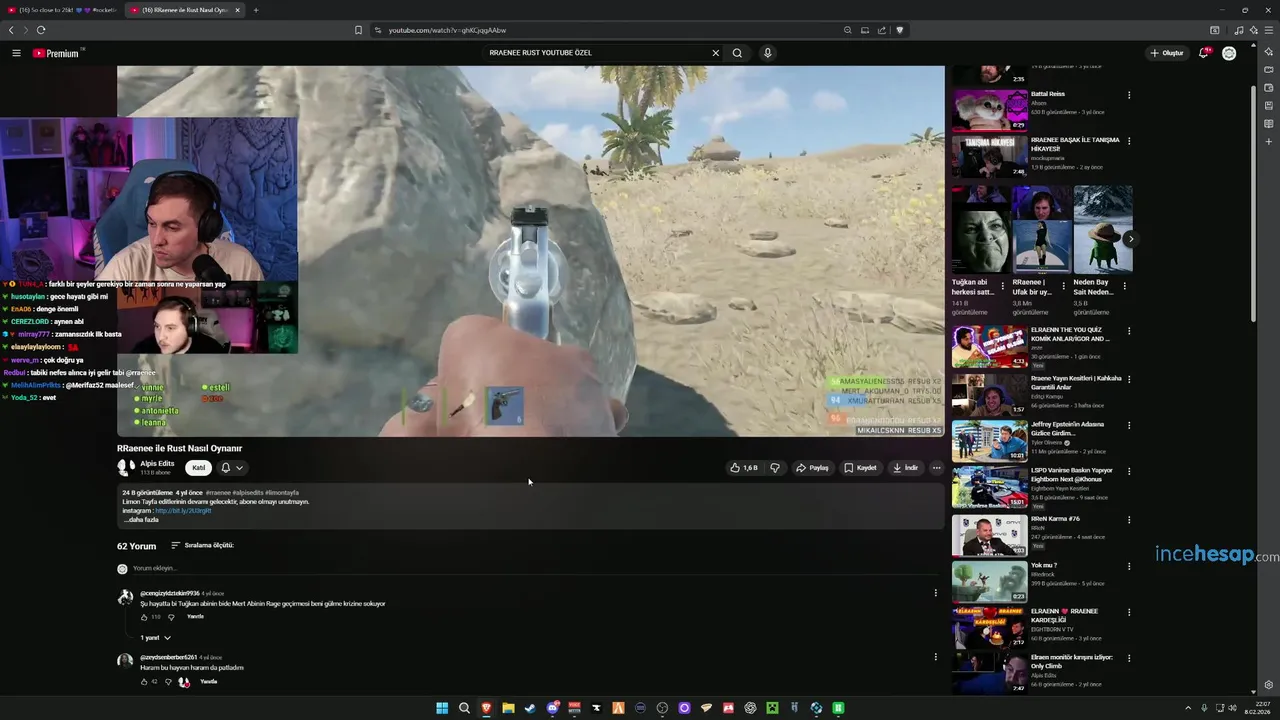Open the Brave sidebar settings gear
This screenshot has width=1280, height=720.
(1269, 685)
